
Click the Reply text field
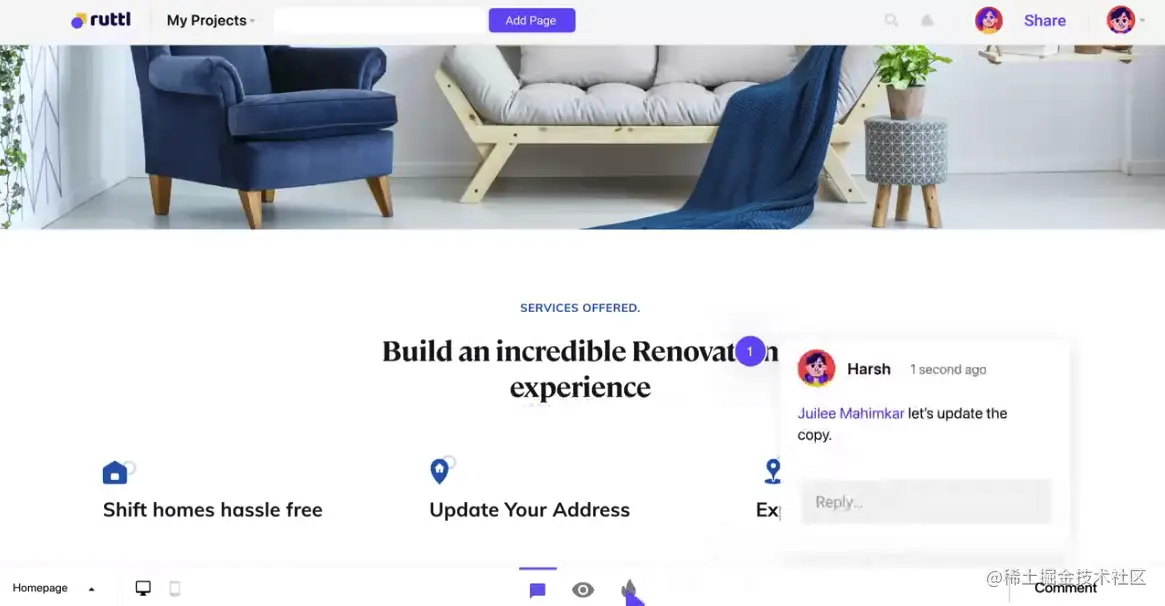925,502
